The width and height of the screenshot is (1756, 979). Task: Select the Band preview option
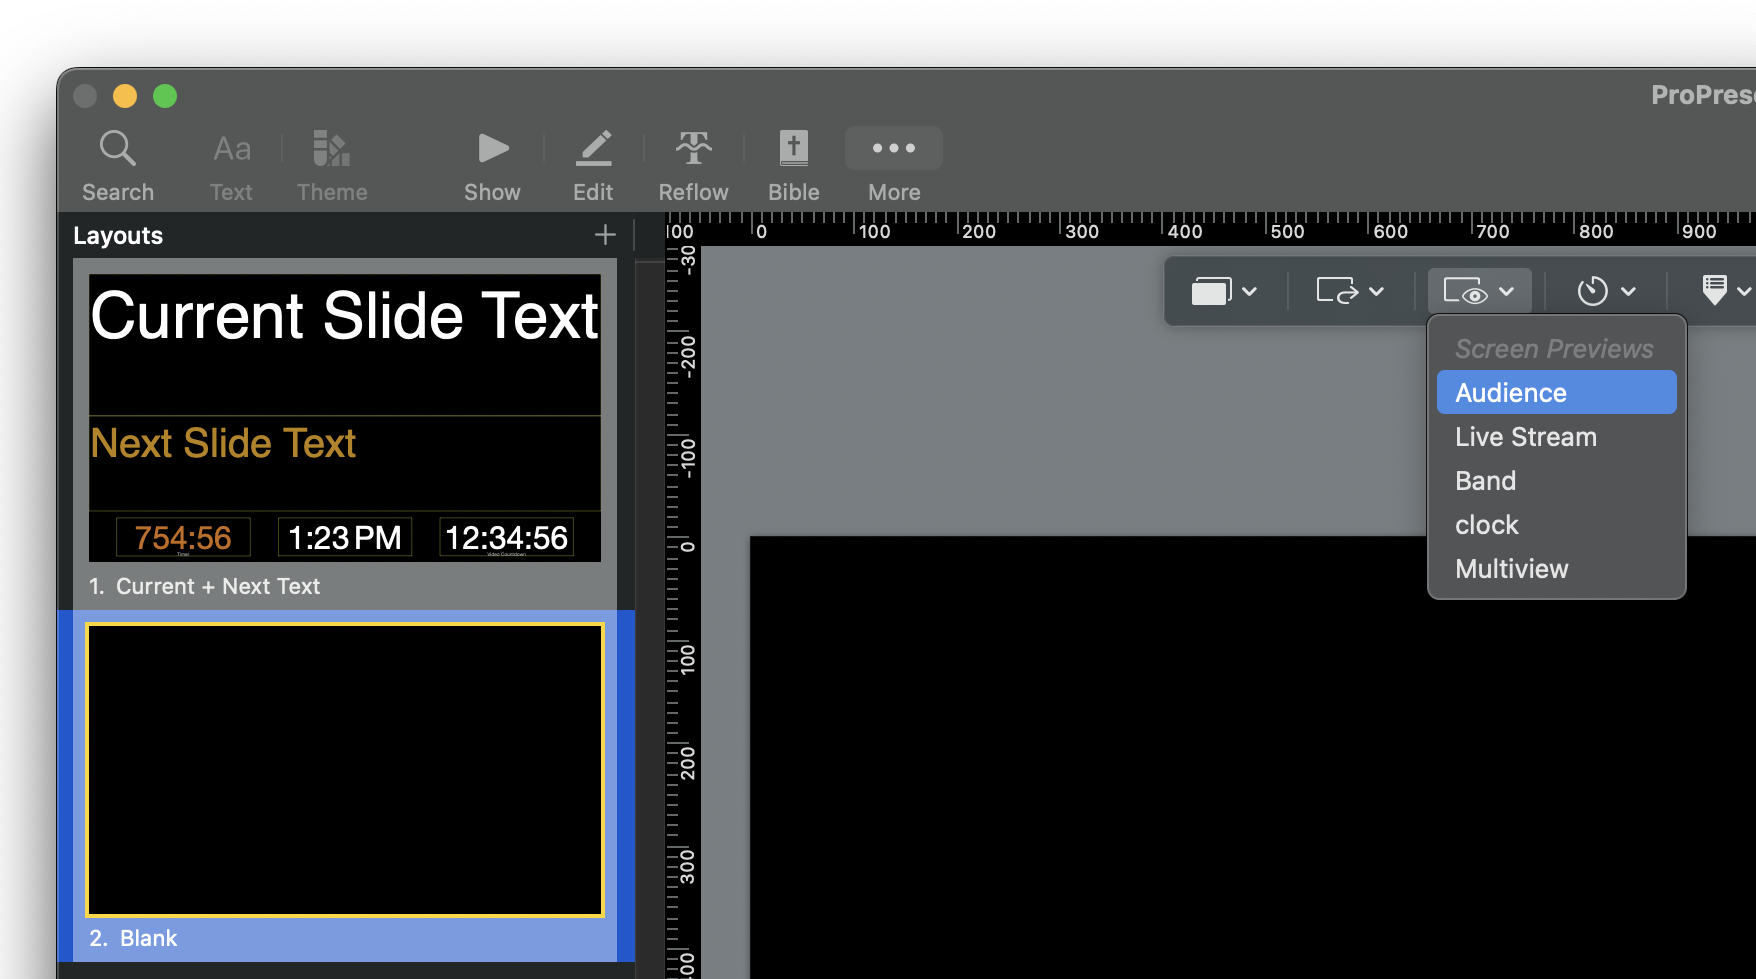(1485, 481)
